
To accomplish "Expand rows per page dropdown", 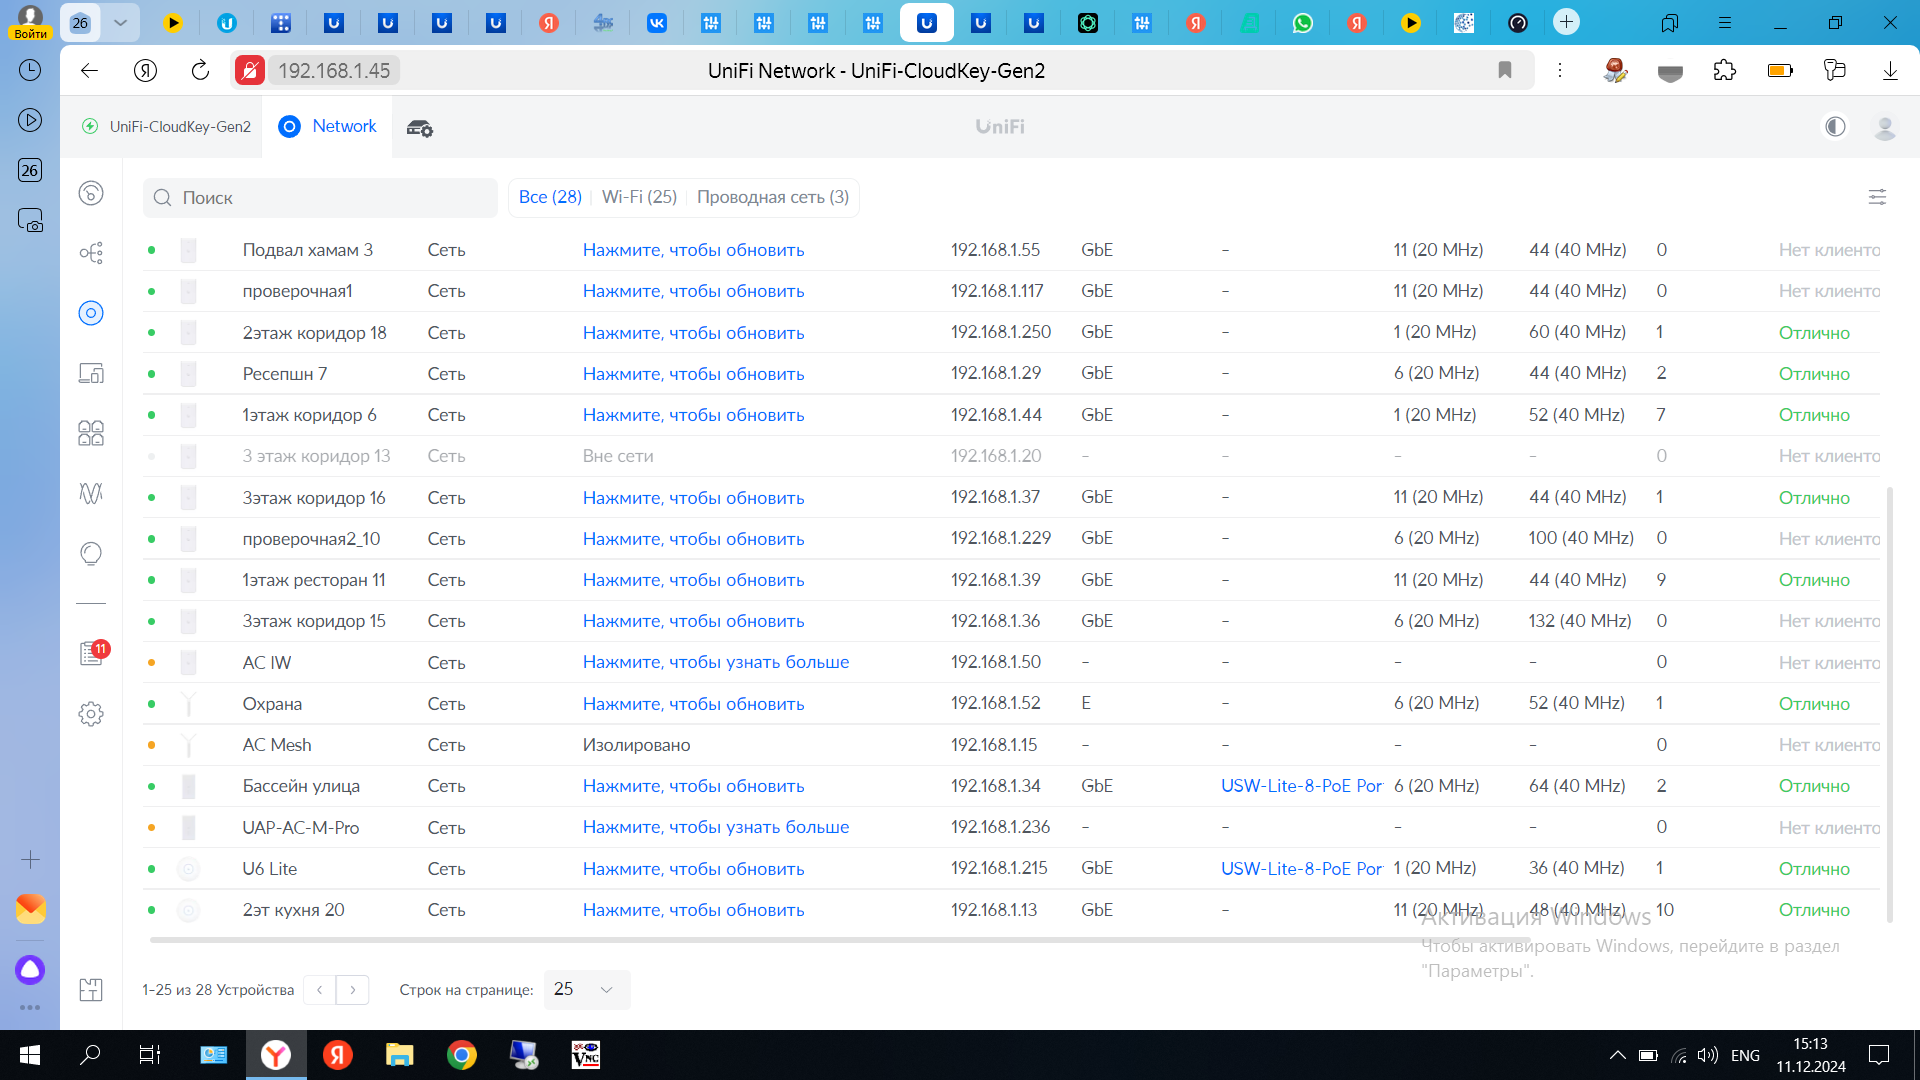I will click(x=586, y=989).
